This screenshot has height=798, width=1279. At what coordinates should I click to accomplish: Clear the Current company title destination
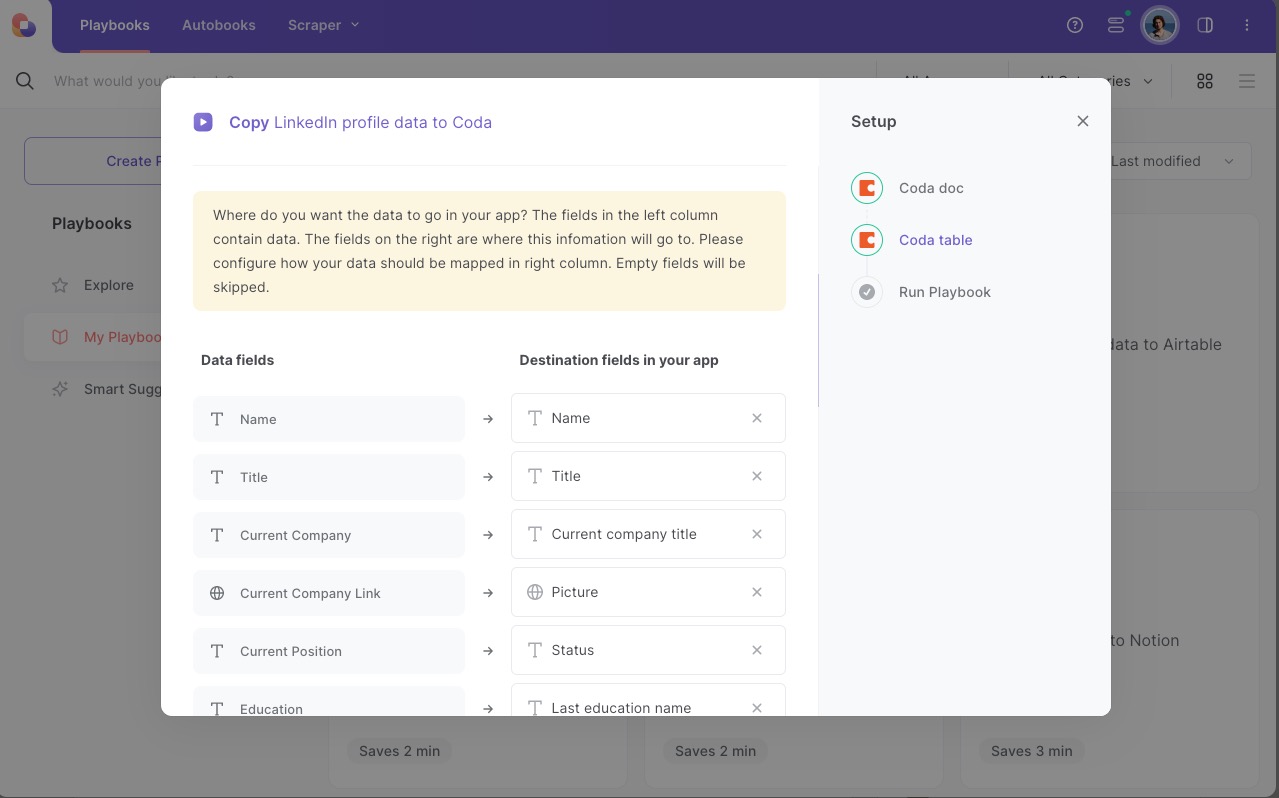pyautogui.click(x=757, y=534)
